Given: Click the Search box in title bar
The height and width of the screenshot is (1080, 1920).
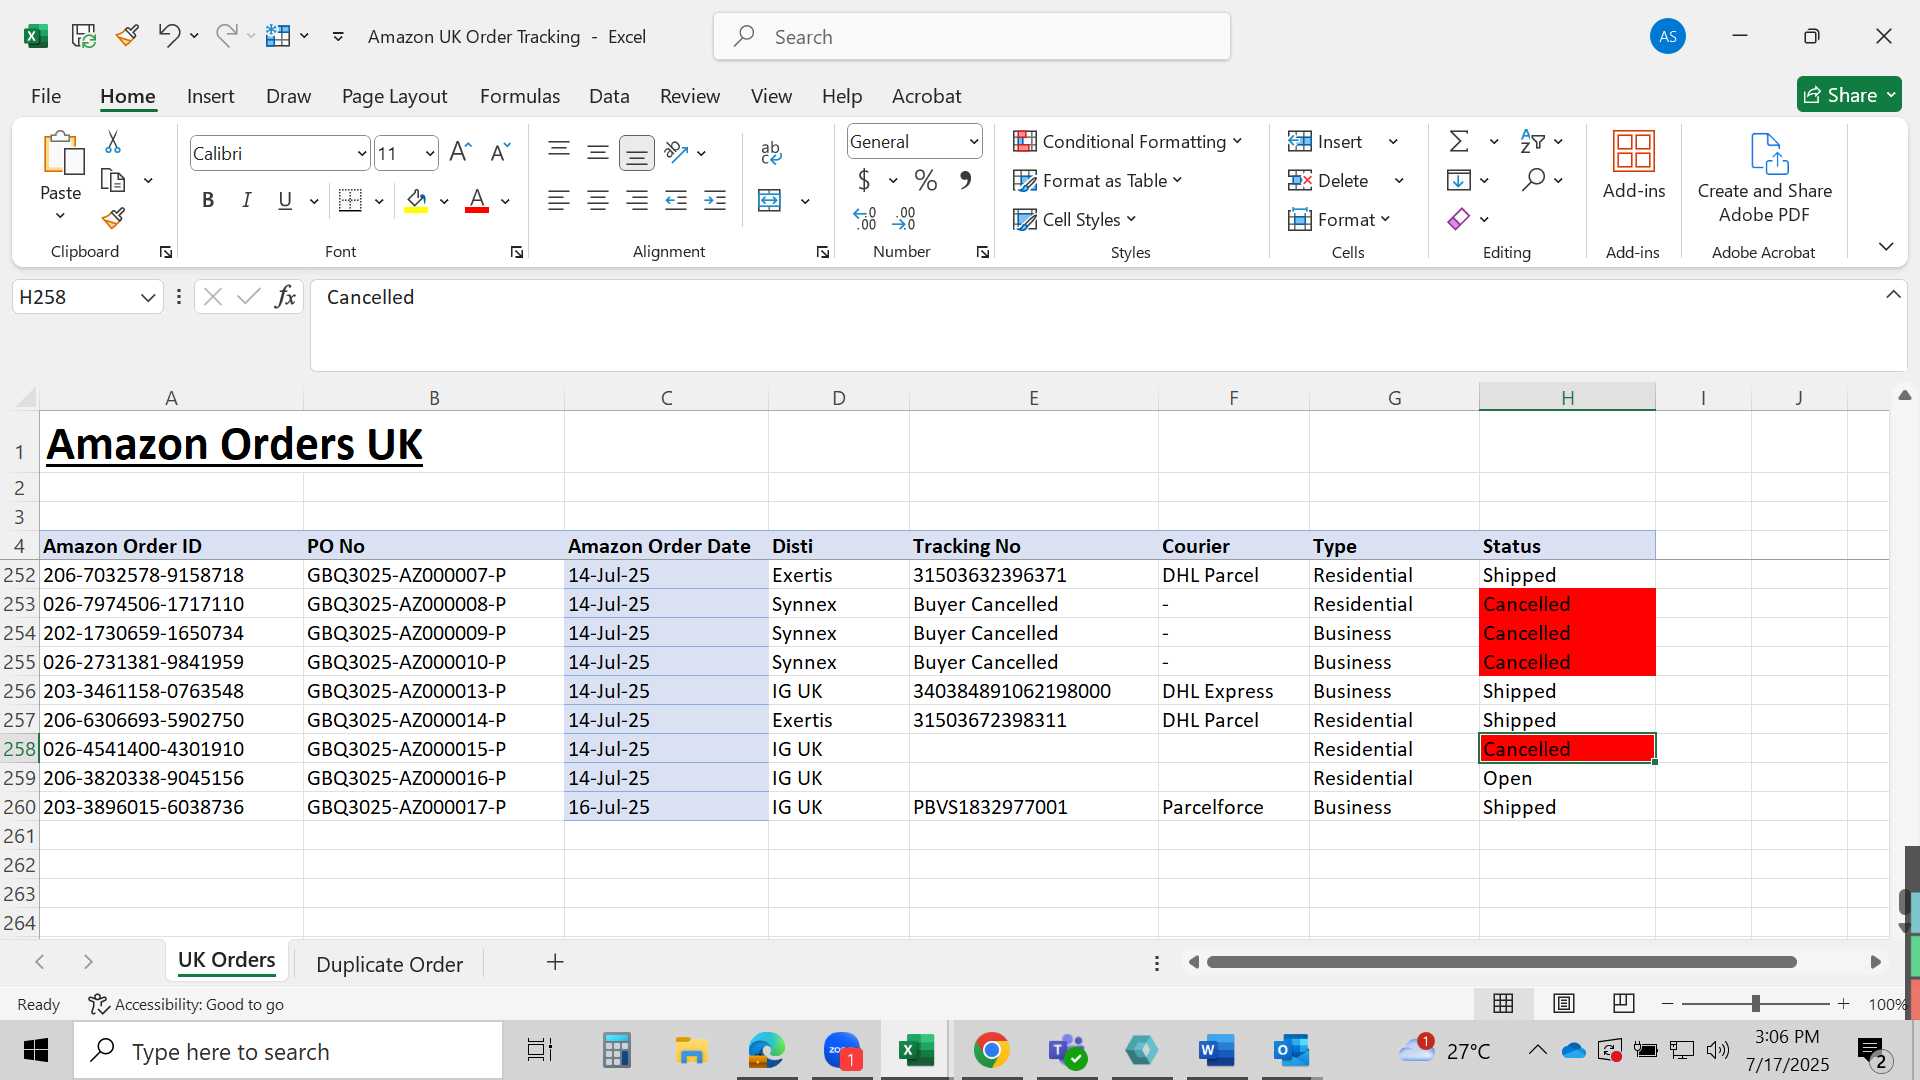Looking at the screenshot, I should click(972, 37).
